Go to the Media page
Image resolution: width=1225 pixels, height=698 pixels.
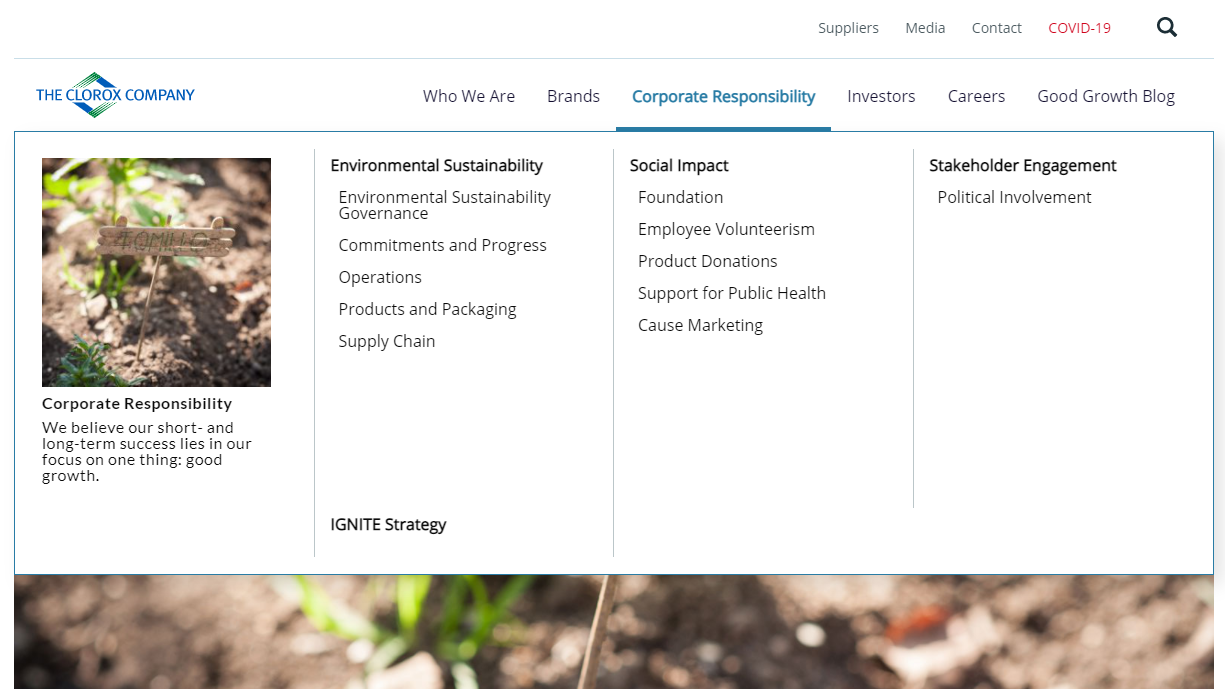point(925,28)
